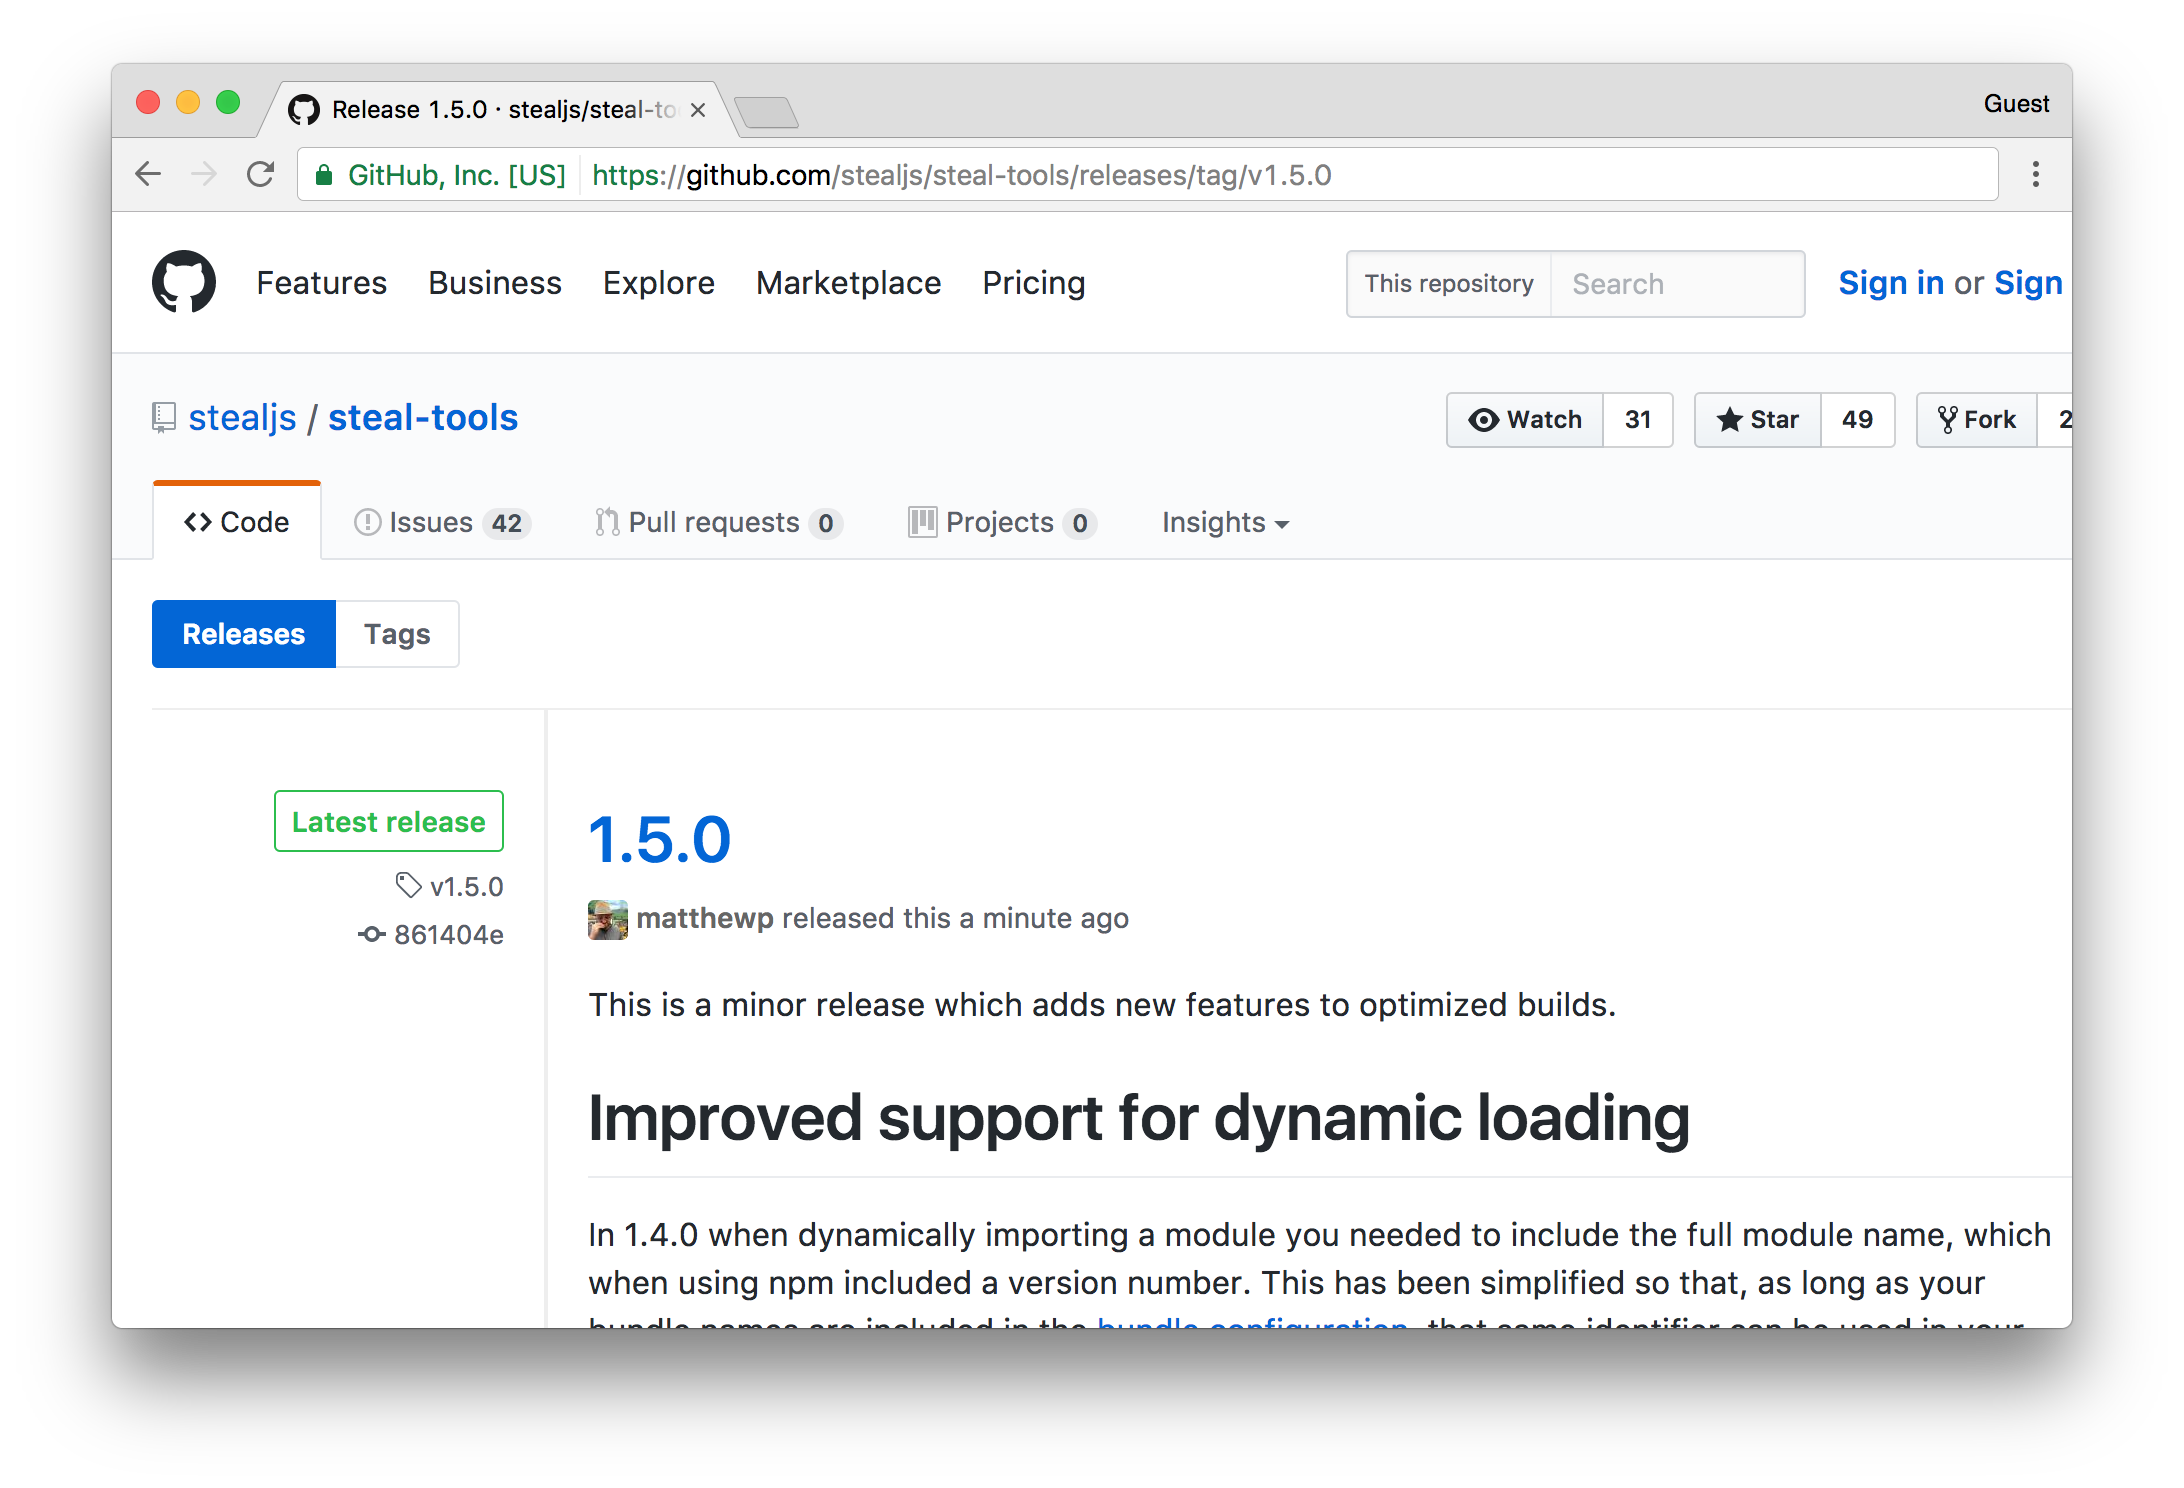2184x1488 pixels.
Task: Watch the repository with the Watch button
Action: tap(1525, 420)
